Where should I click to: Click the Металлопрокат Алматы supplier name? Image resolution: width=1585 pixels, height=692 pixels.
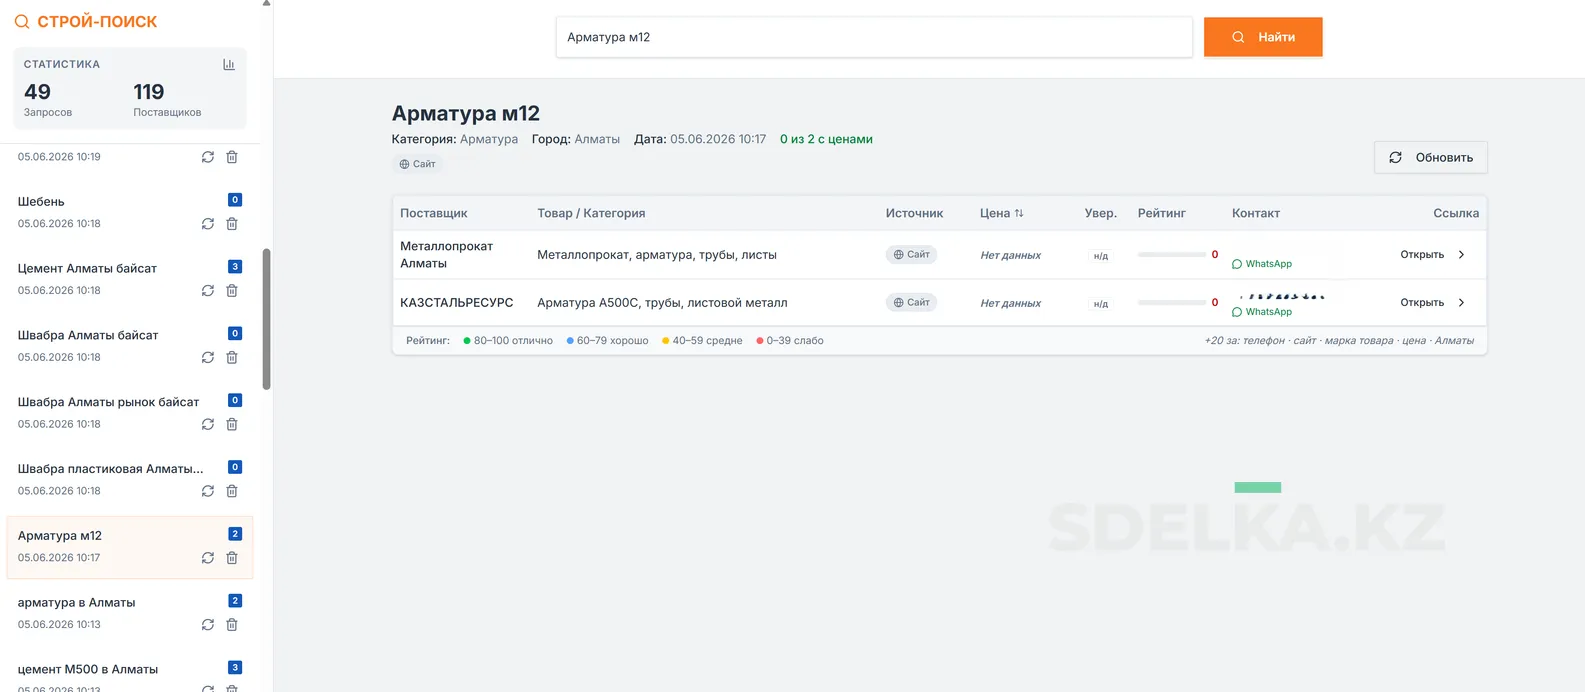coord(446,255)
